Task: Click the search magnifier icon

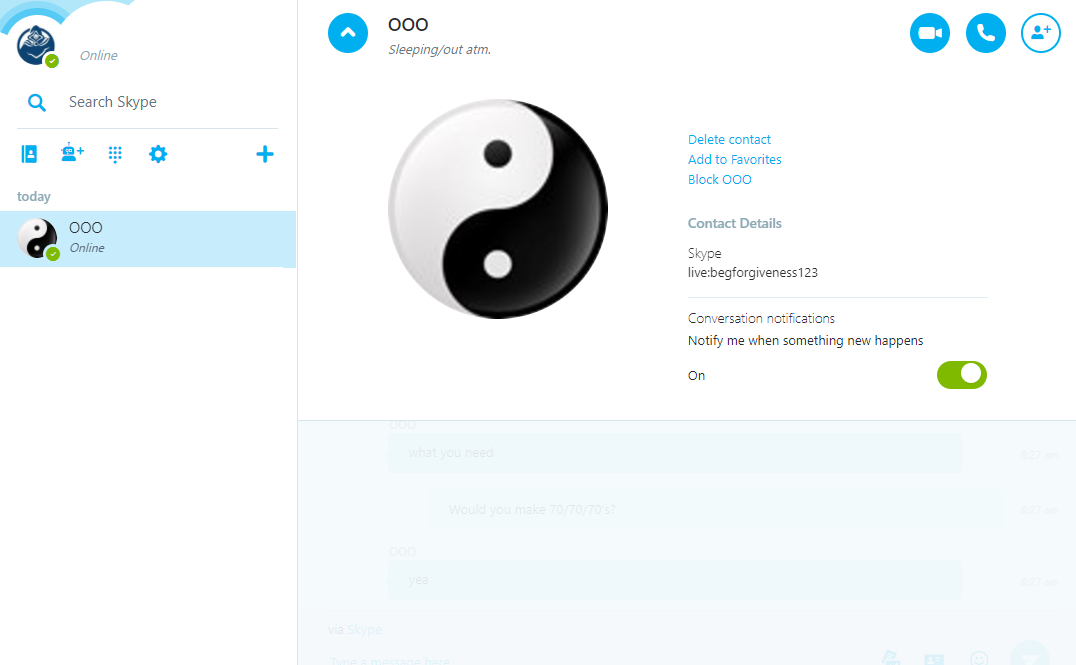Action: [x=37, y=103]
